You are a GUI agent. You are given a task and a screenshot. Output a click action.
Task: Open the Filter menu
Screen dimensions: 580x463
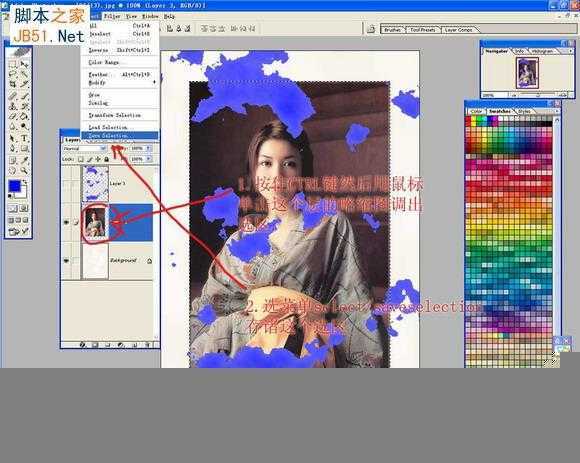pyautogui.click(x=112, y=16)
